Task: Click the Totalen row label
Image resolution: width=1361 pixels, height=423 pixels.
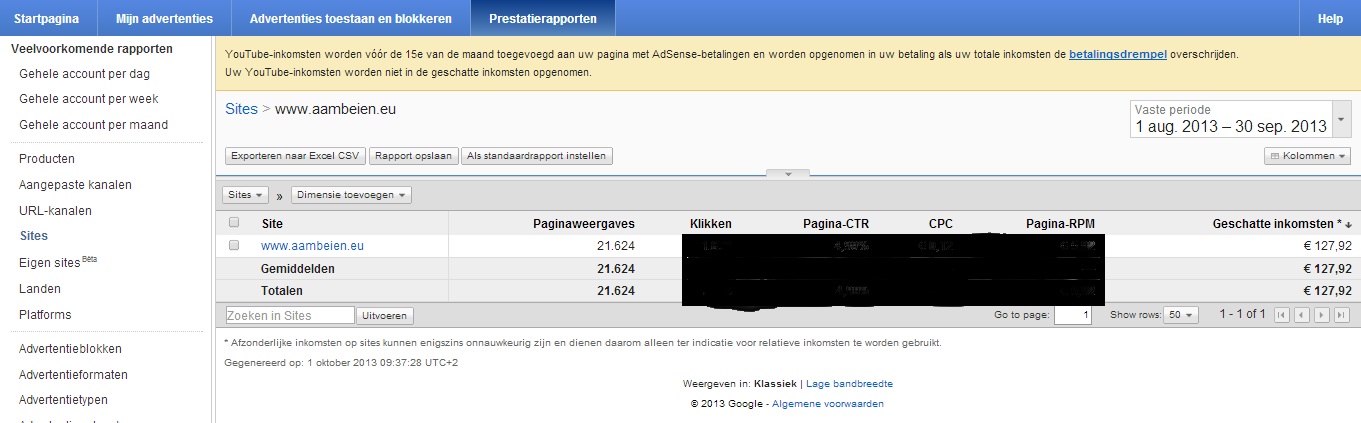Action: point(282,291)
